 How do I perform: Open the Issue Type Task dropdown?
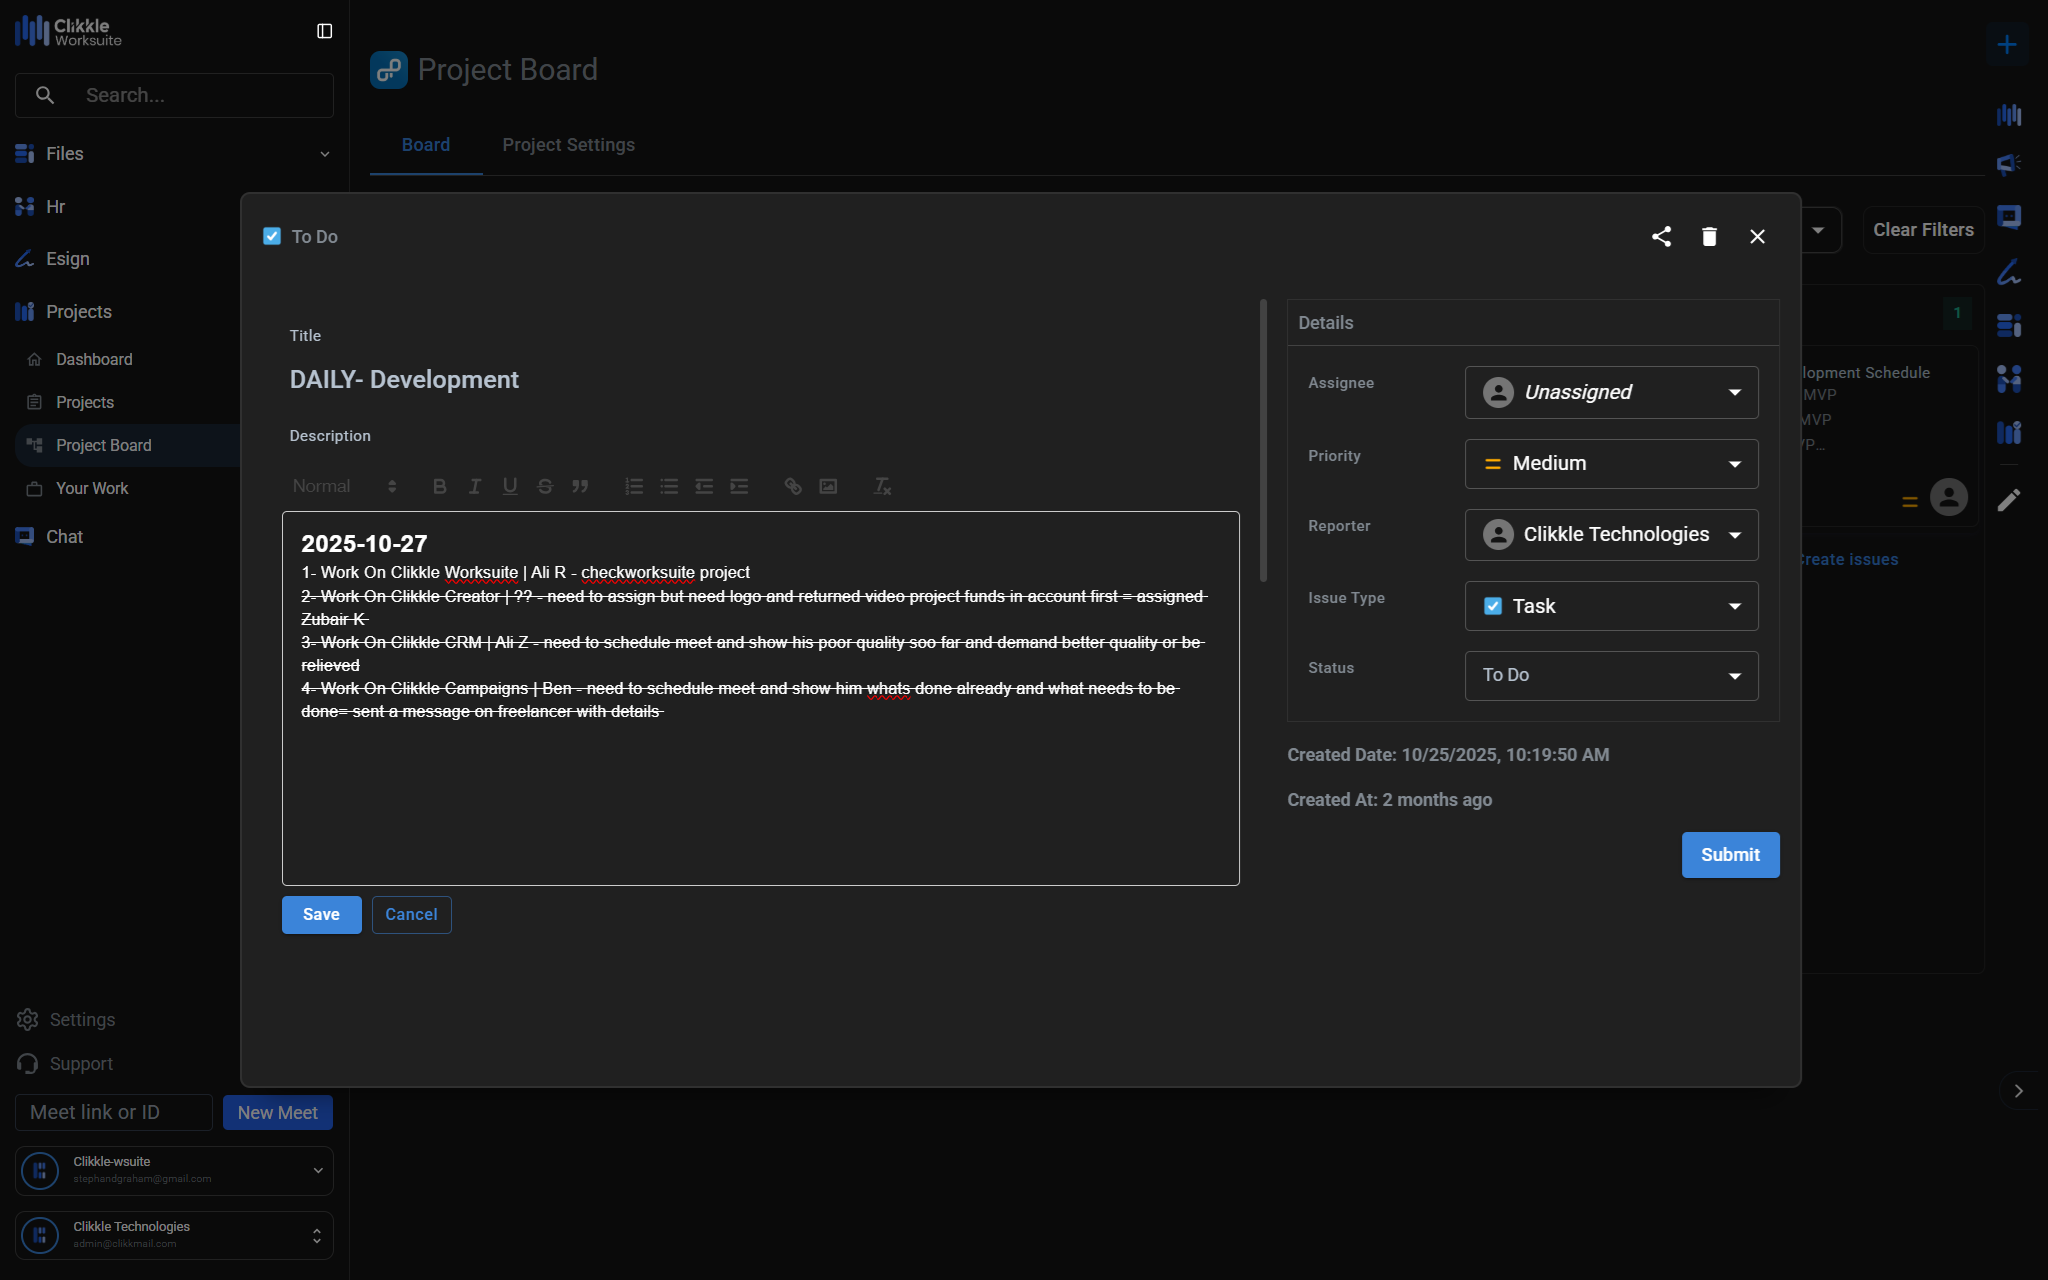tap(1611, 606)
